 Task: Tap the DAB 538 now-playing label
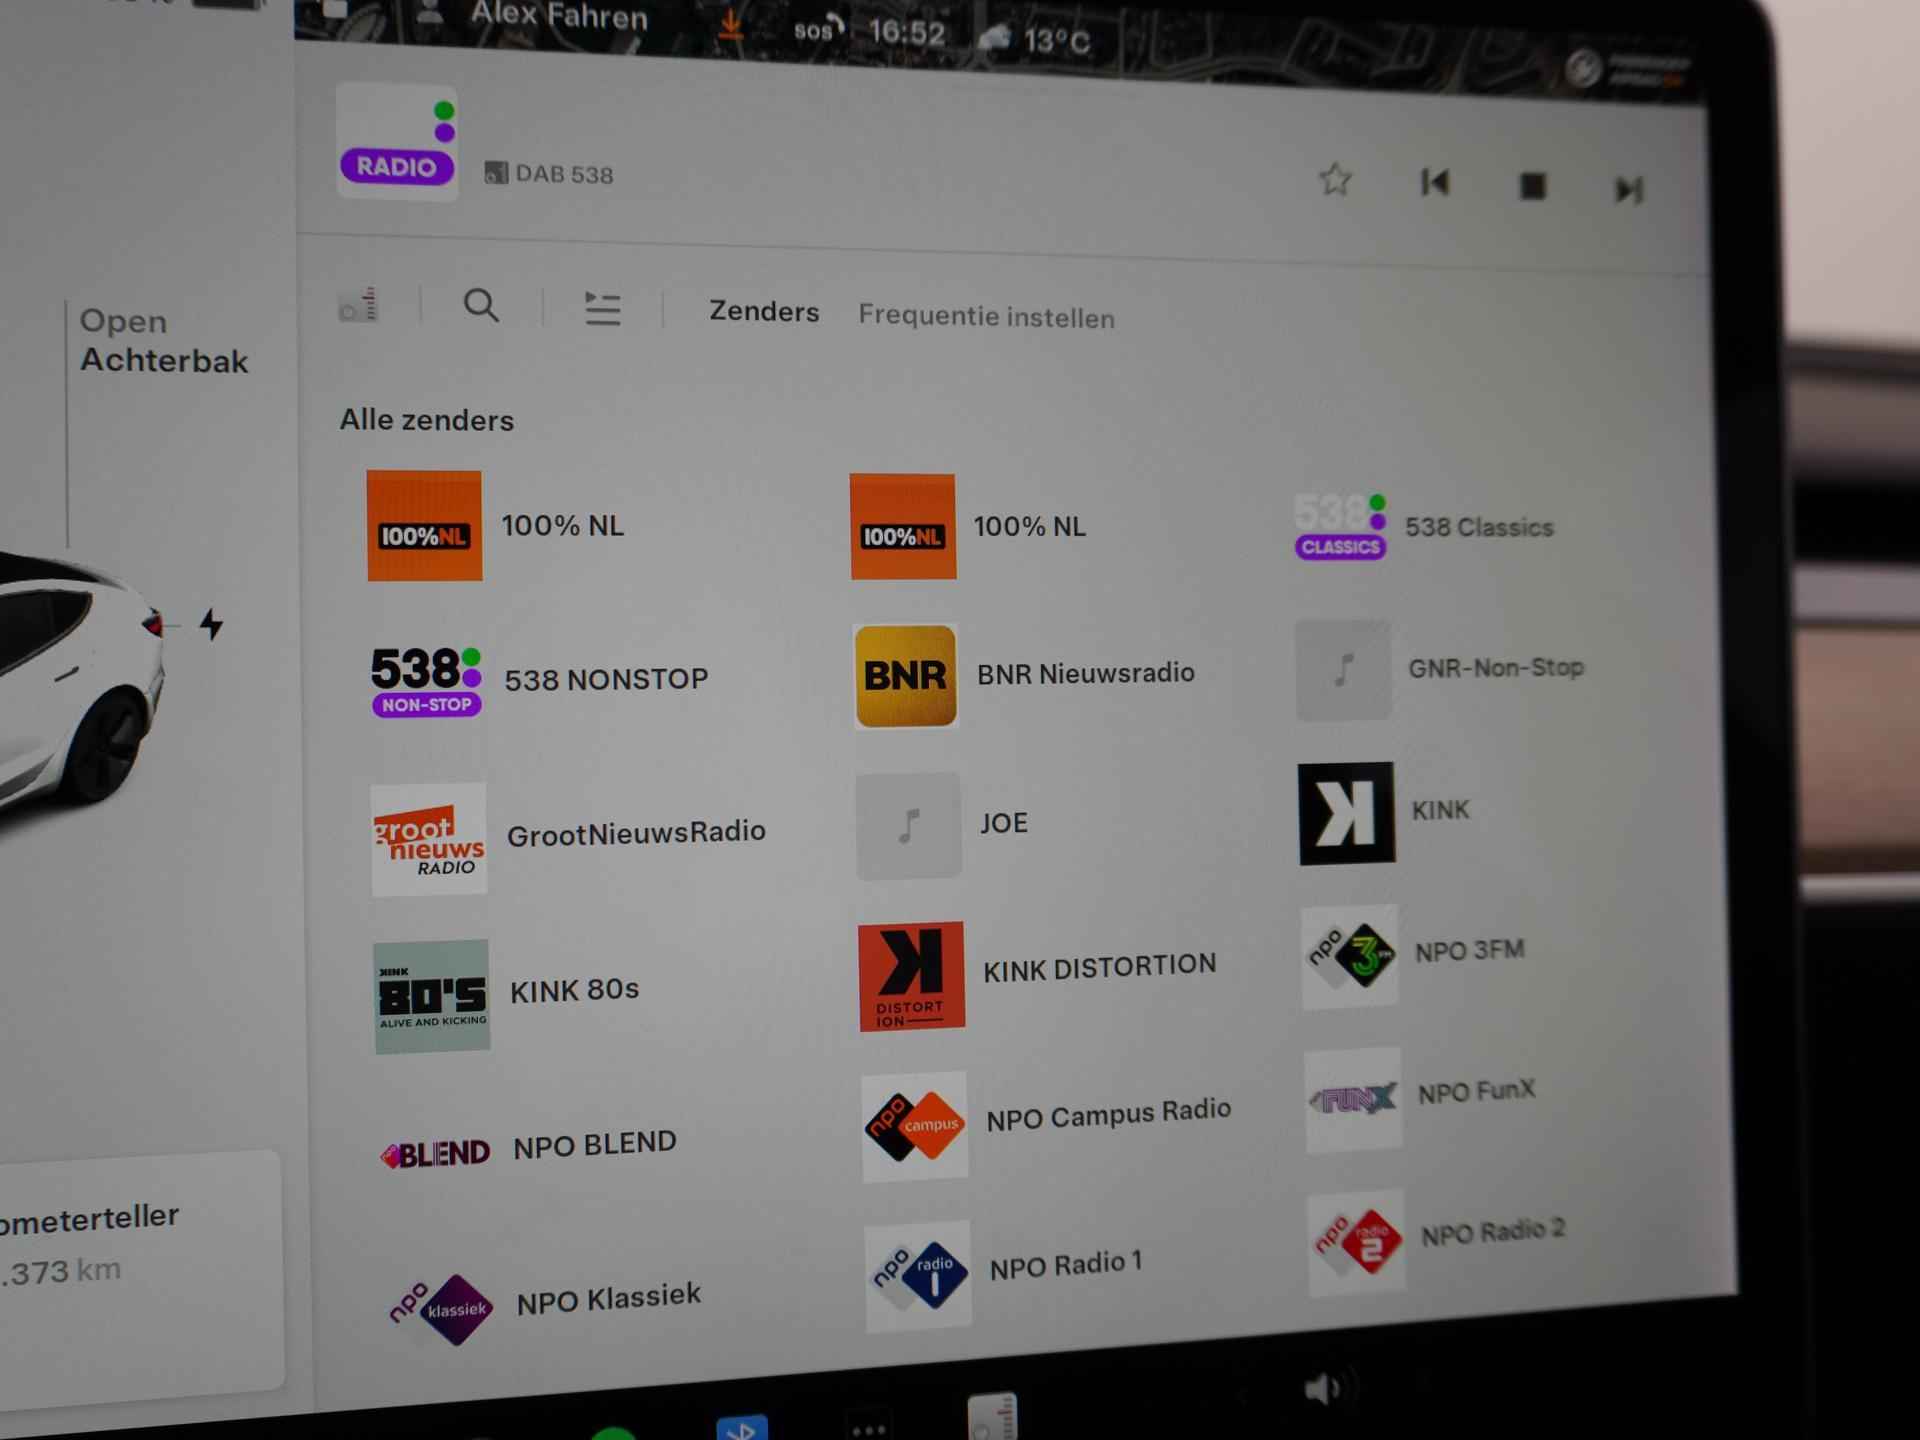pyautogui.click(x=549, y=173)
